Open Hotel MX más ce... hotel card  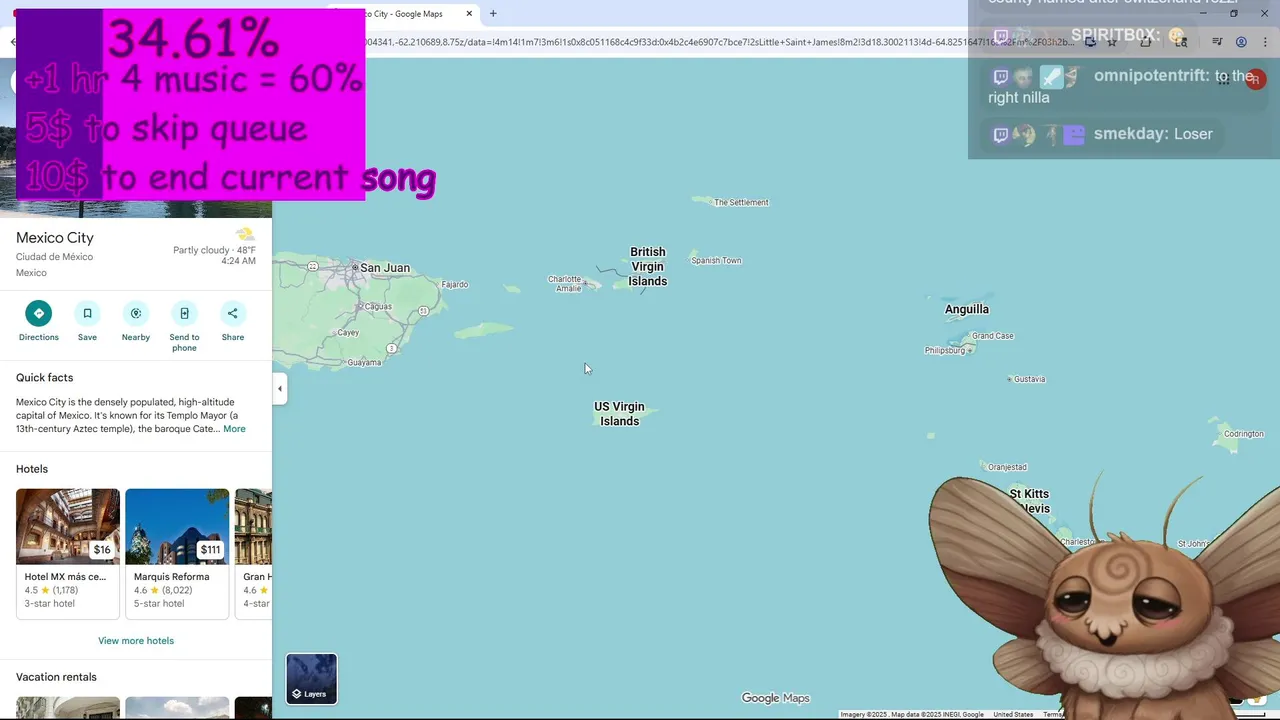pyautogui.click(x=68, y=553)
